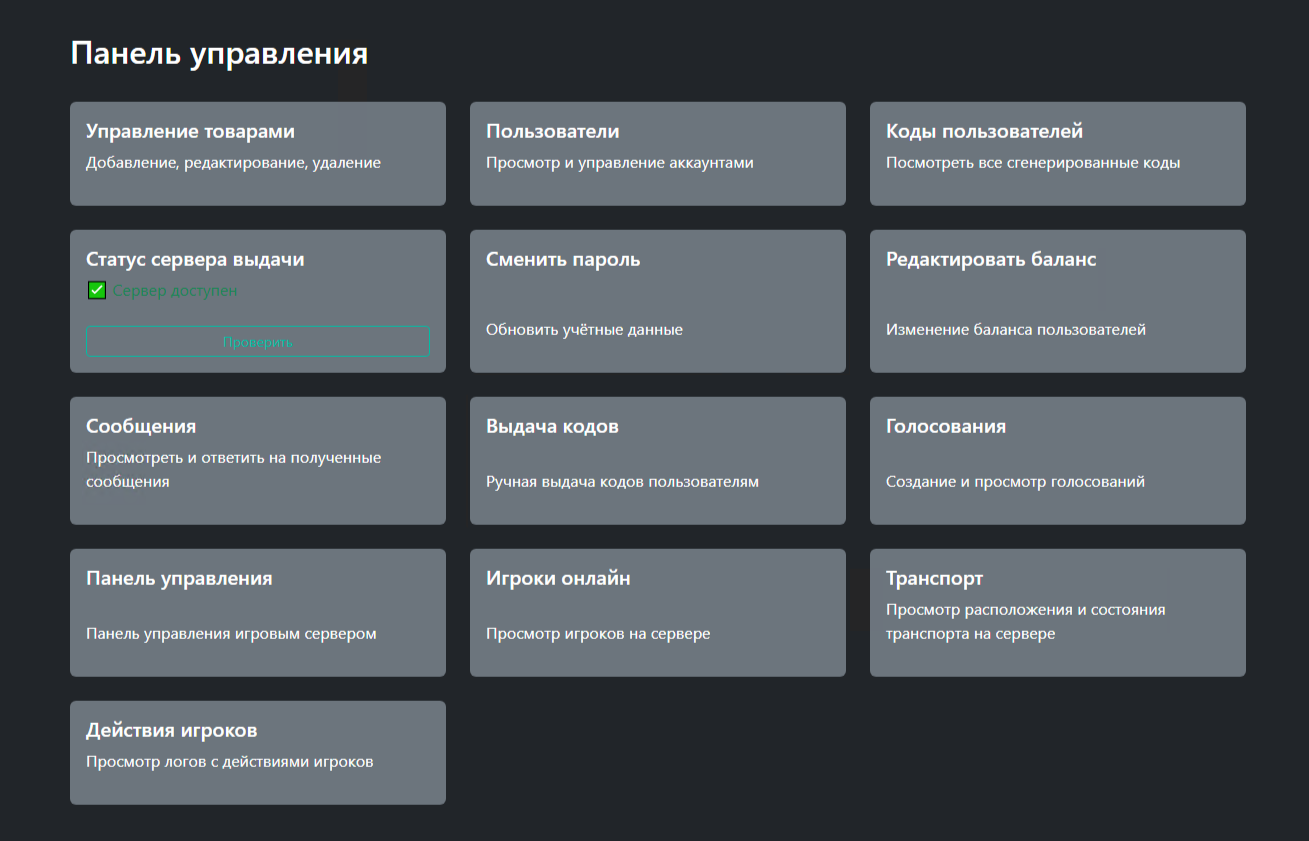
Task: Open Редактировать баланс
Action: [x=1057, y=301]
